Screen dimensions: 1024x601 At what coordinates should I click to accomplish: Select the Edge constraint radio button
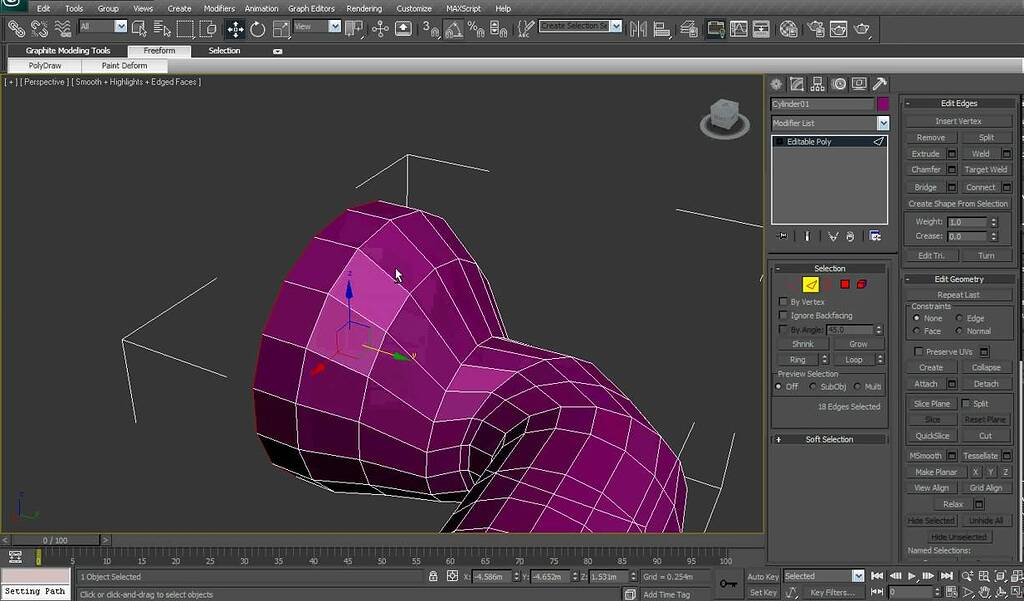coord(960,318)
